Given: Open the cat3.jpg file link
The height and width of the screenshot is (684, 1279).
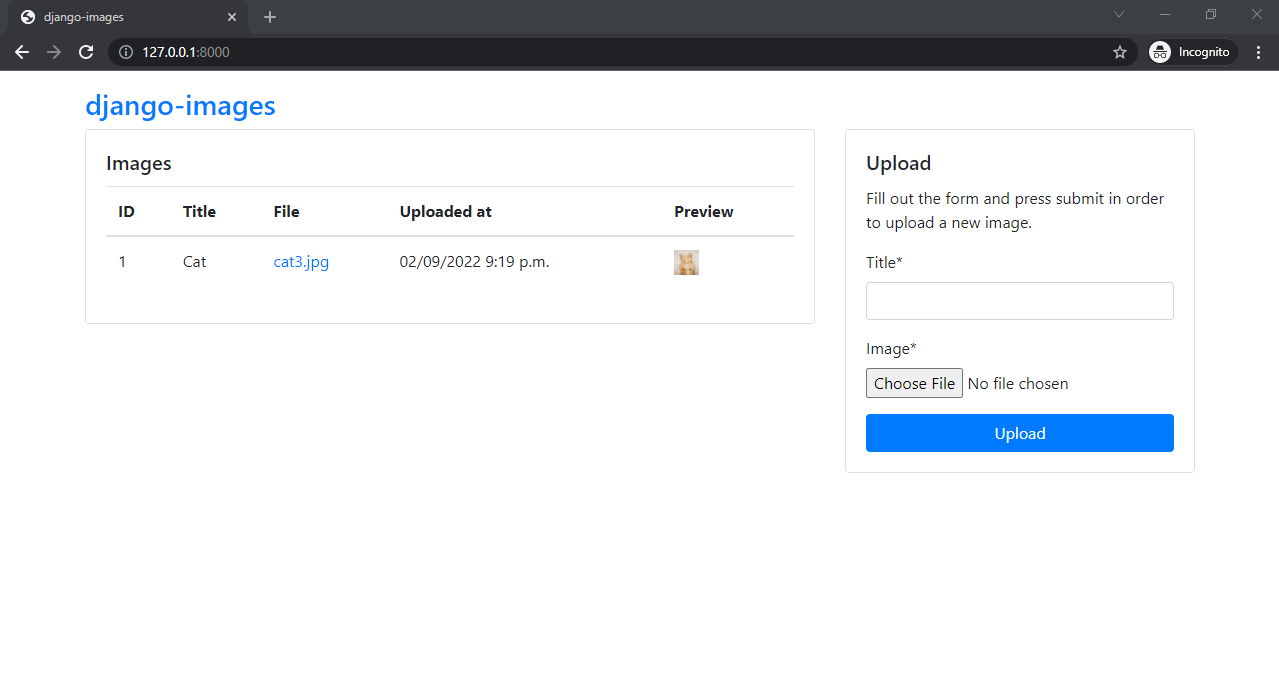Looking at the screenshot, I should pyautogui.click(x=300, y=261).
